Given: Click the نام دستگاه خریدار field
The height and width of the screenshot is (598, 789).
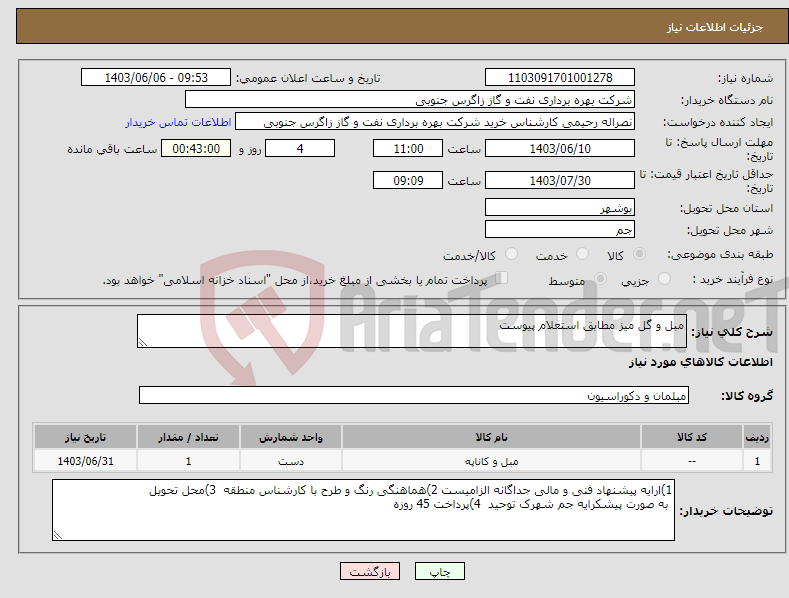Looking at the screenshot, I should point(410,100).
